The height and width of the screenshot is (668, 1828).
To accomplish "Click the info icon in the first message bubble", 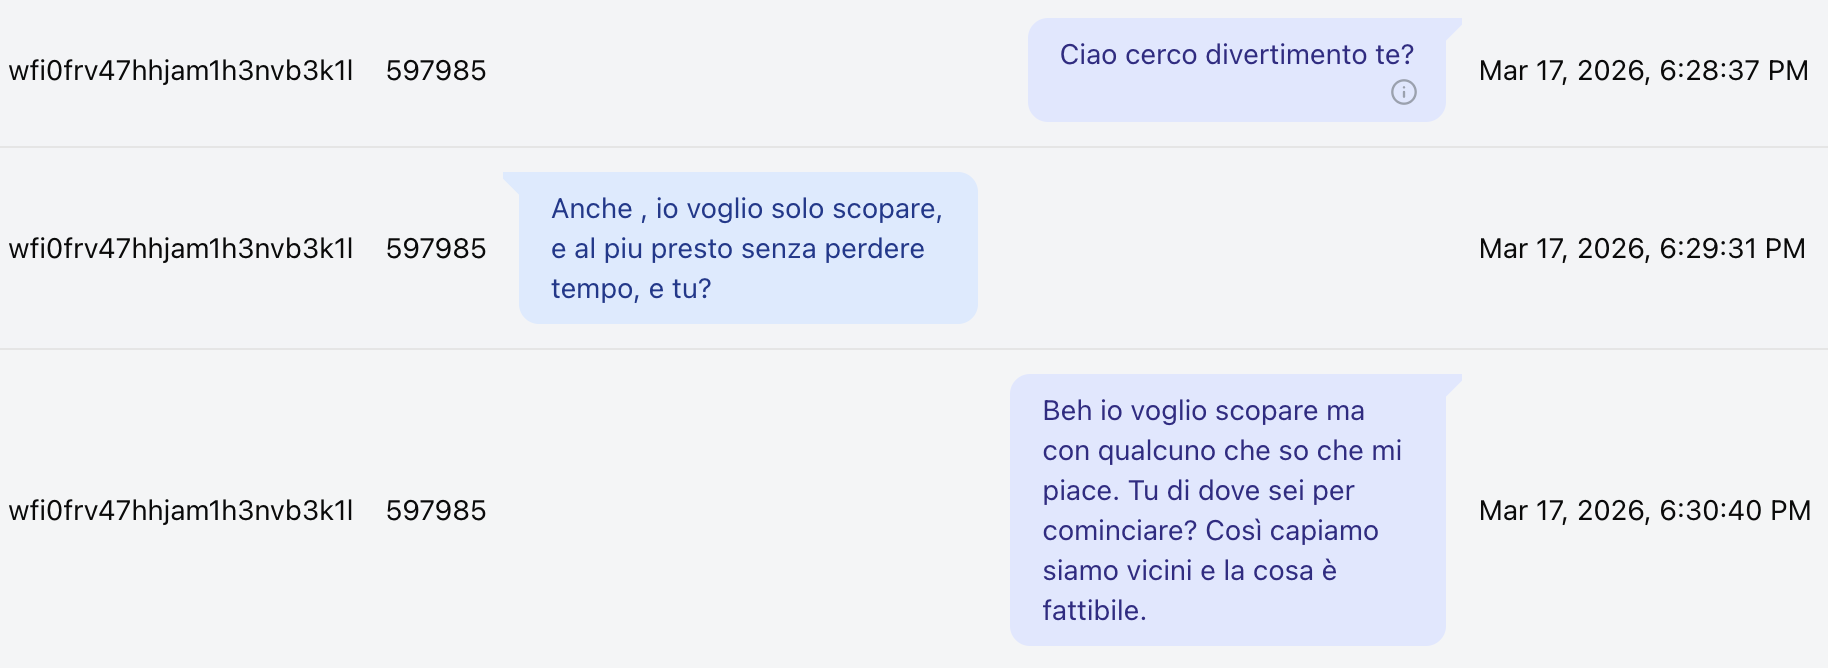I will point(1403,92).
